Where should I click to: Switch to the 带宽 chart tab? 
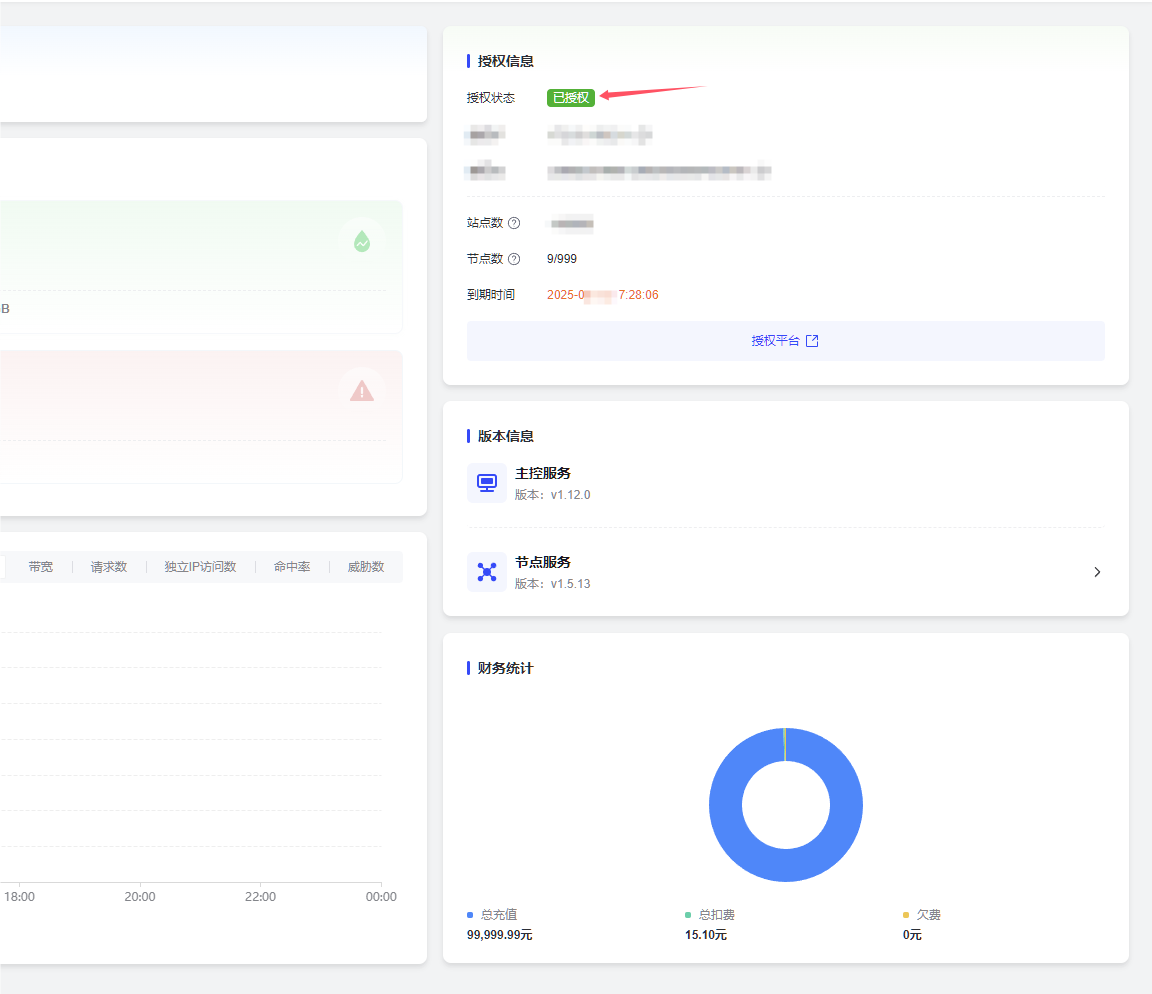tap(41, 567)
